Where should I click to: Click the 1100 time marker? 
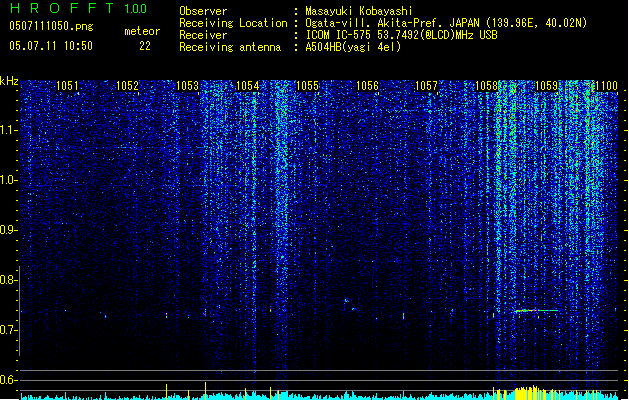pyautogui.click(x=606, y=86)
